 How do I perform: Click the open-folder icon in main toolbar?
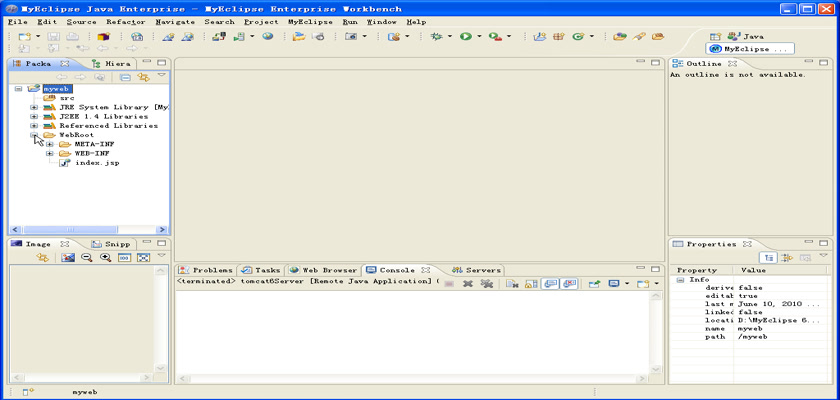[299, 36]
